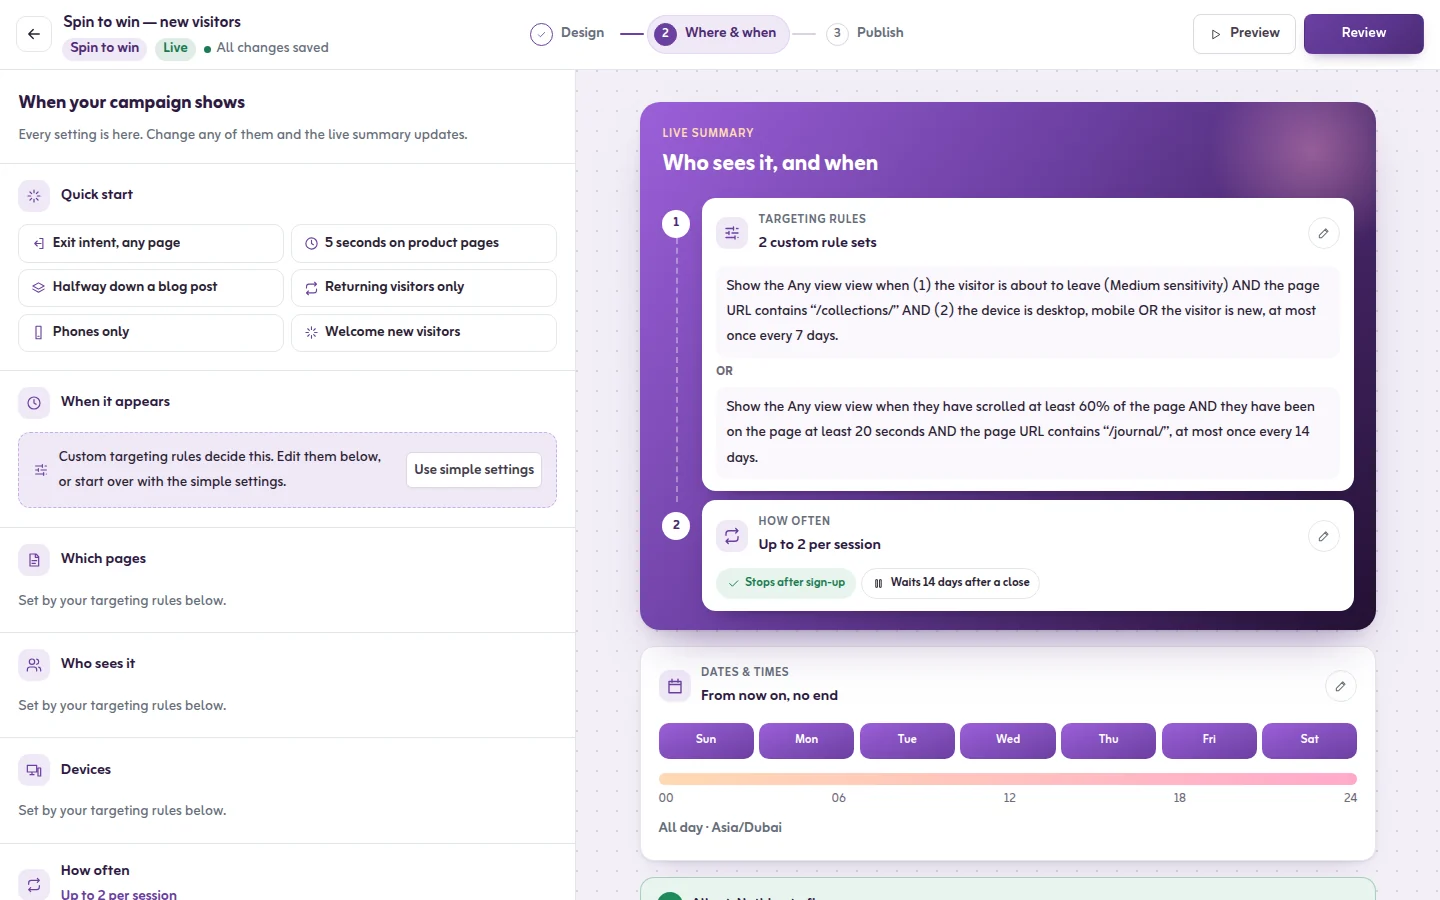Click the How often repeat icon in left panel
1440x900 pixels.
coord(34,883)
